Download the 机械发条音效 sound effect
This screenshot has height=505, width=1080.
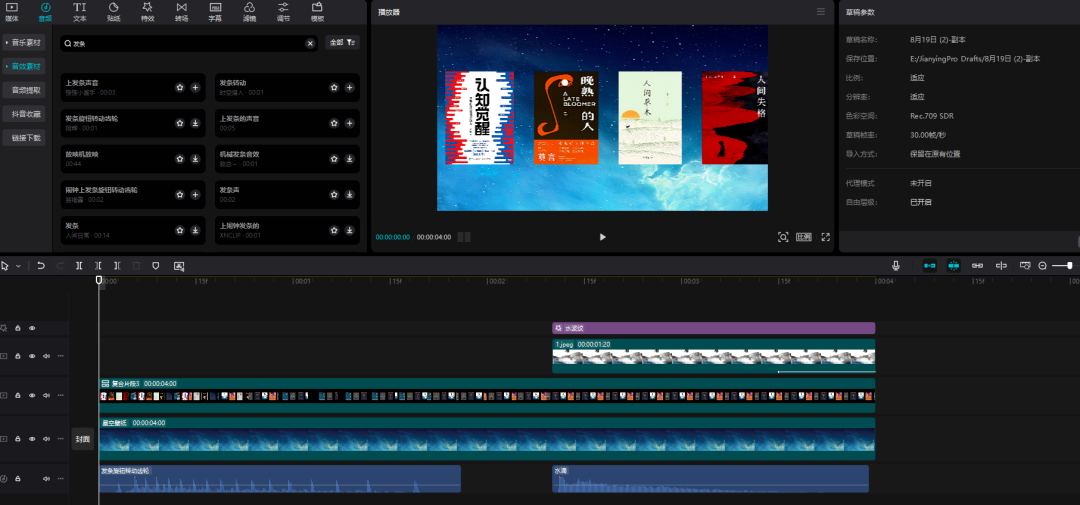pyautogui.click(x=349, y=159)
